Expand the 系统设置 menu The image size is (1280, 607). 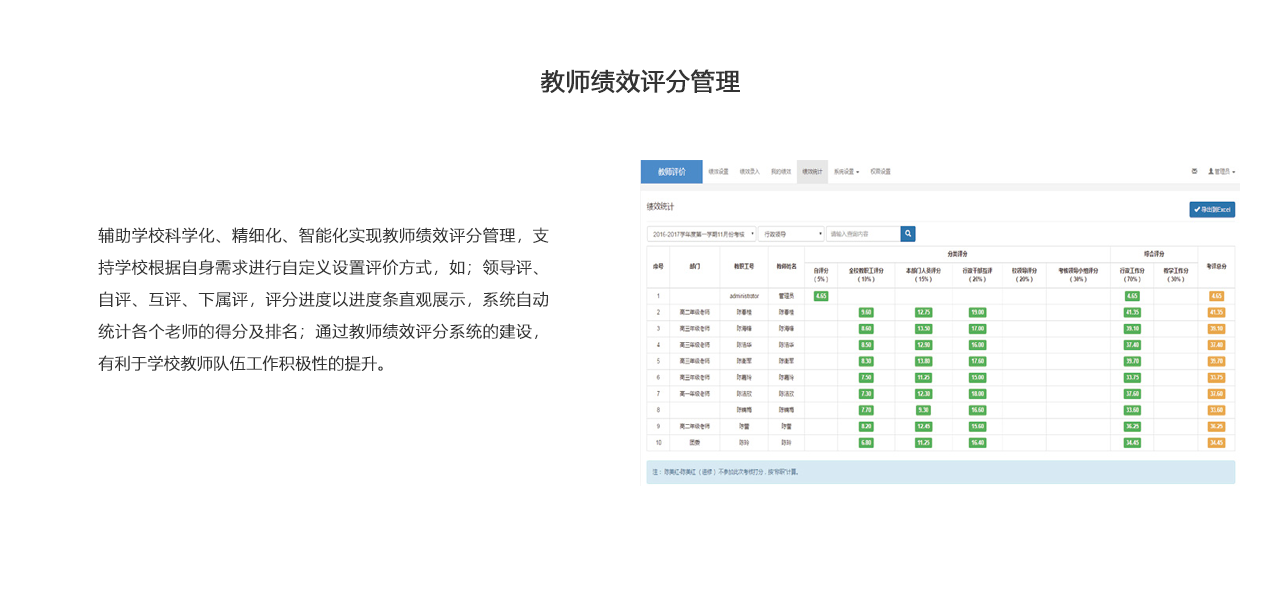[846, 172]
